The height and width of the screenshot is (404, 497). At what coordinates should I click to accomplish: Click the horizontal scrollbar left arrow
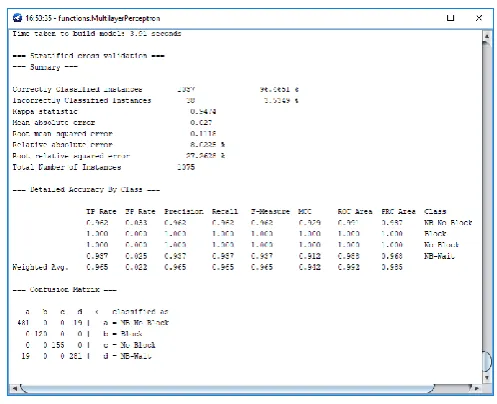click(x=15, y=388)
